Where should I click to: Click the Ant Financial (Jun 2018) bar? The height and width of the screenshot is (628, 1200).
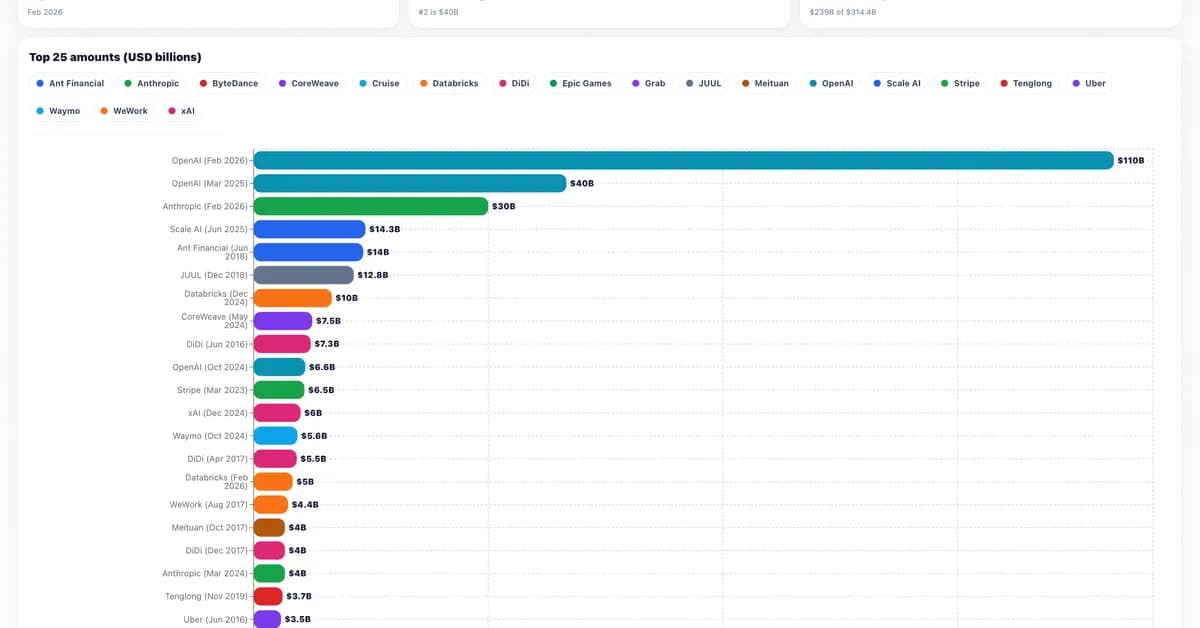click(308, 252)
